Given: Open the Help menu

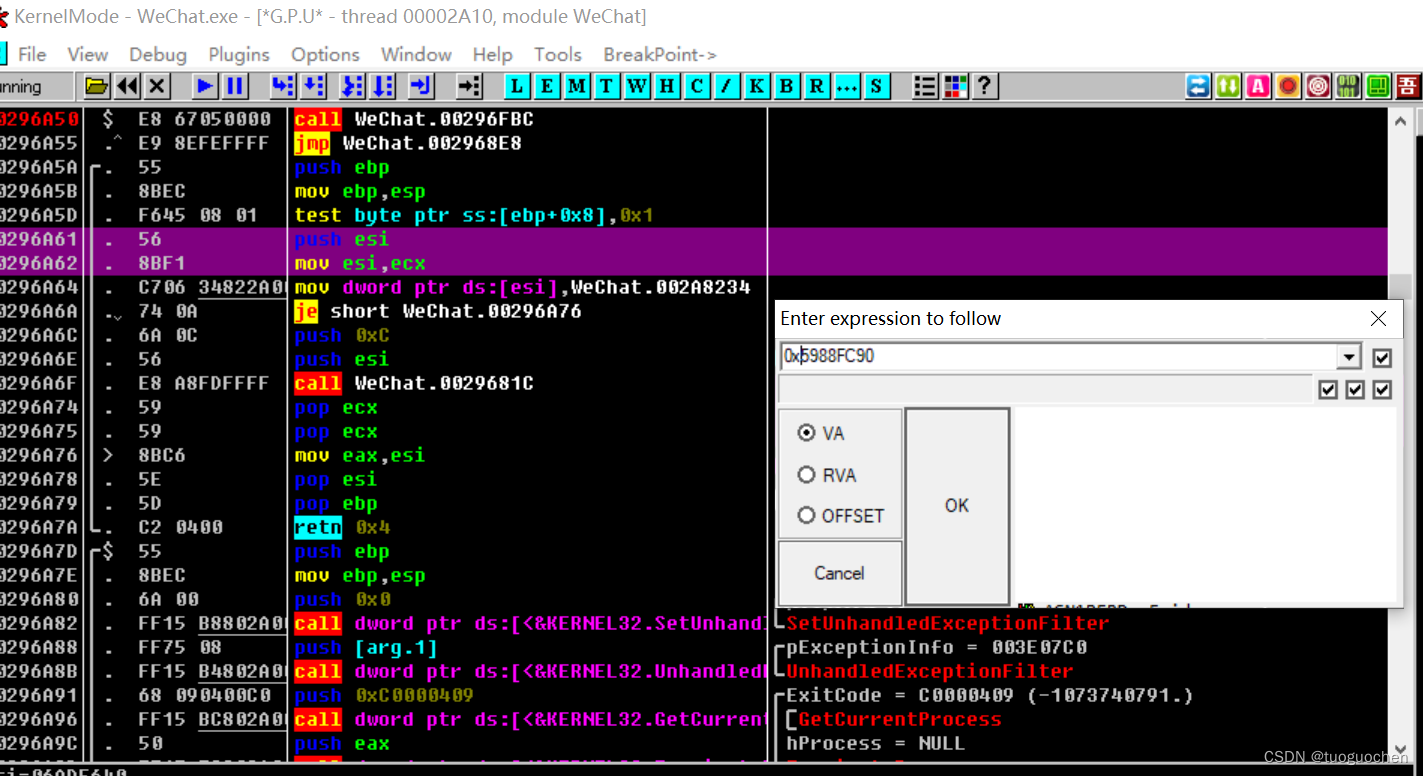Looking at the screenshot, I should point(492,54).
